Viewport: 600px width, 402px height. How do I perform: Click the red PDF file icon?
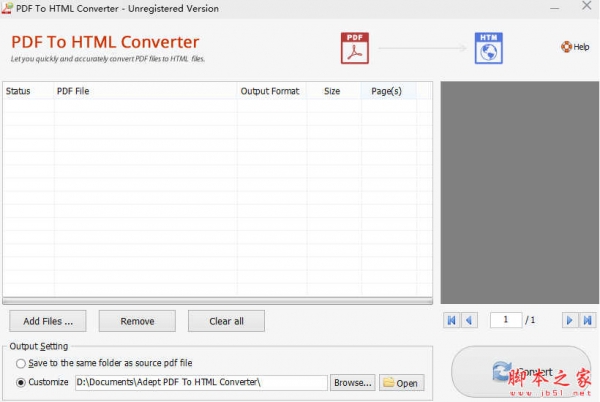355,48
